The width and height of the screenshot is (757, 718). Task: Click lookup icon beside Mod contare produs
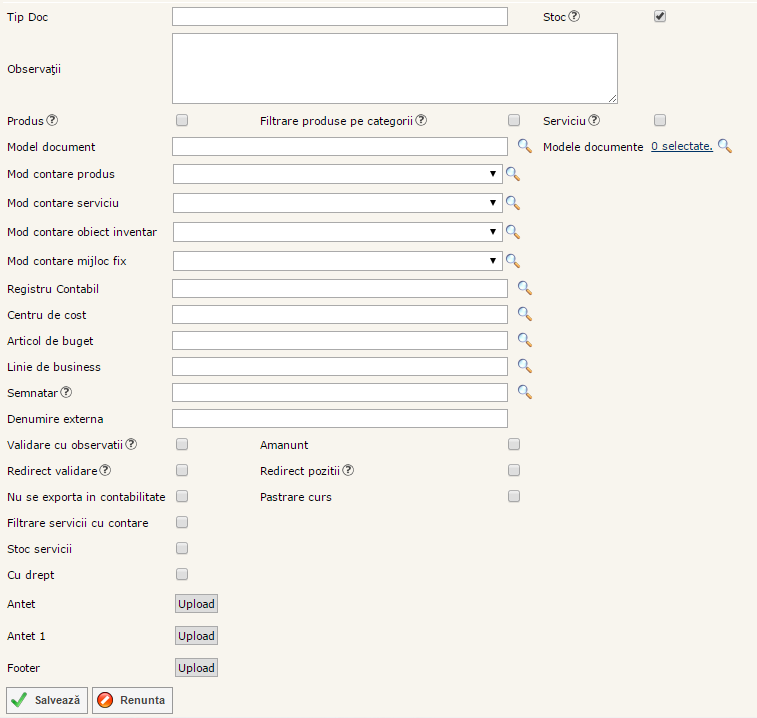513,174
